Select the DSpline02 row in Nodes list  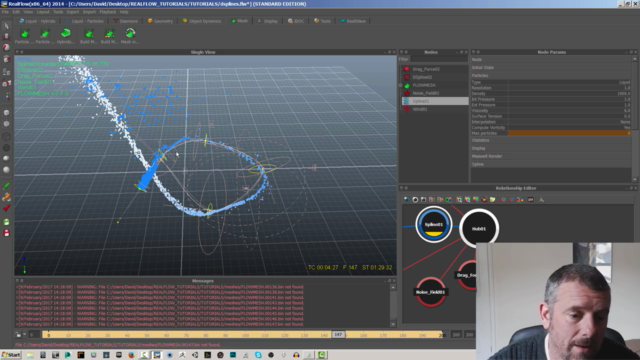[434, 77]
